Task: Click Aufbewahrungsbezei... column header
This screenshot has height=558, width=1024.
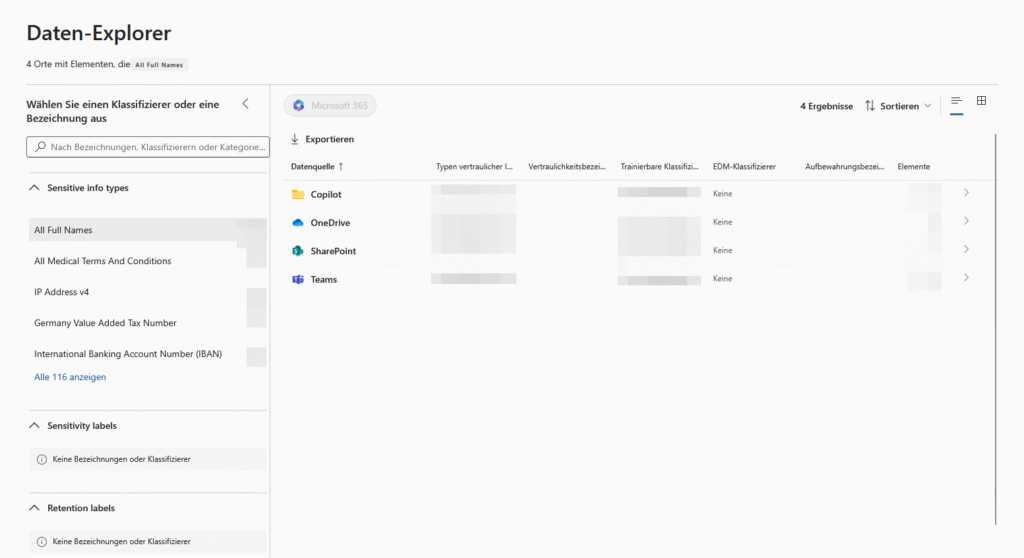Action: [x=844, y=167]
